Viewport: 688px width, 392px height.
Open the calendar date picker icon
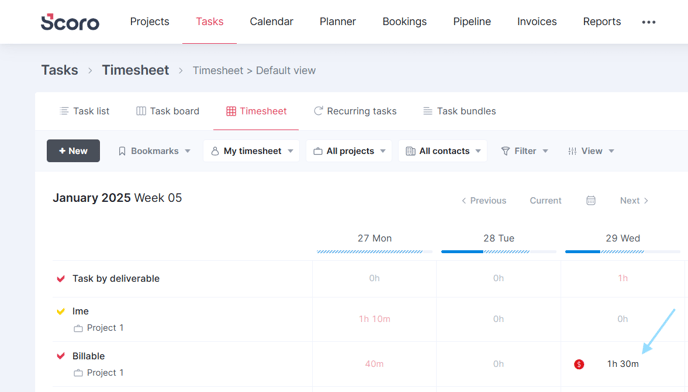(x=591, y=201)
